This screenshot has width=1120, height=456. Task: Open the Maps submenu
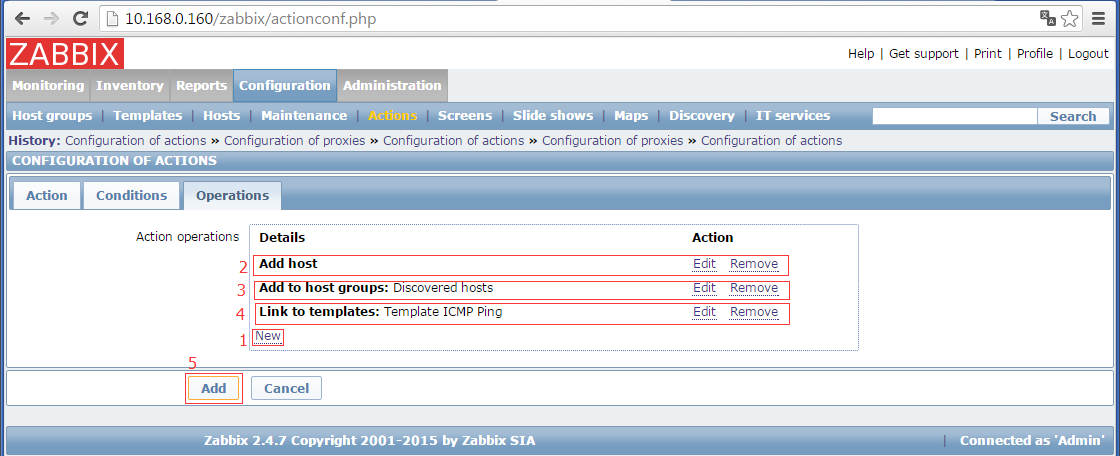click(x=631, y=116)
